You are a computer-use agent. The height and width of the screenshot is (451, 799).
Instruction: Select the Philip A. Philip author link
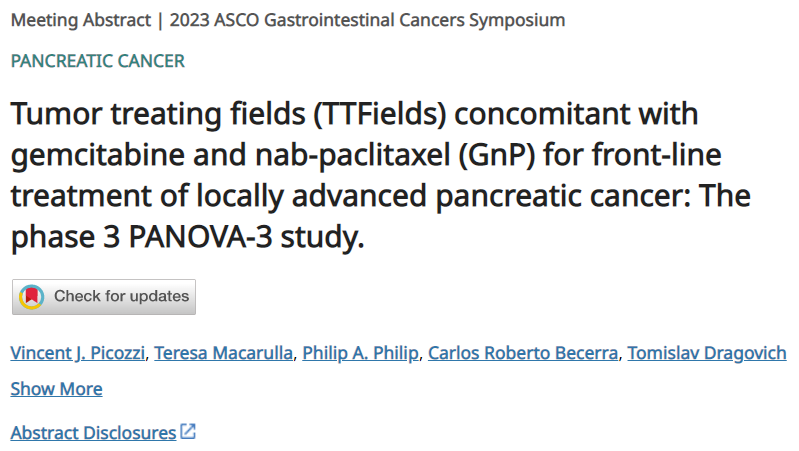pyautogui.click(x=360, y=353)
